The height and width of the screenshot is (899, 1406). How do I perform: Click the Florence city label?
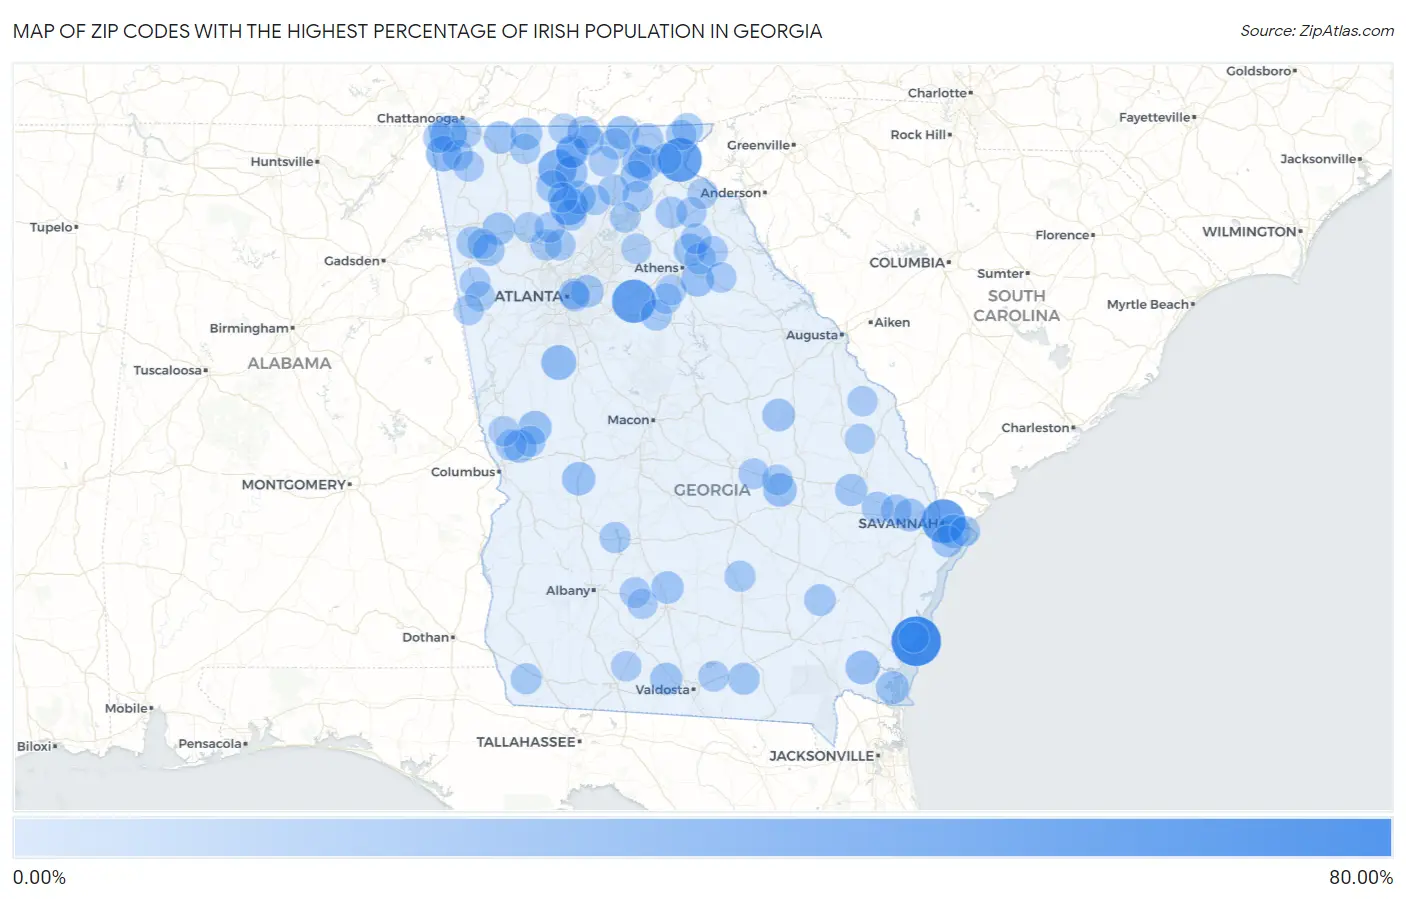click(1063, 236)
